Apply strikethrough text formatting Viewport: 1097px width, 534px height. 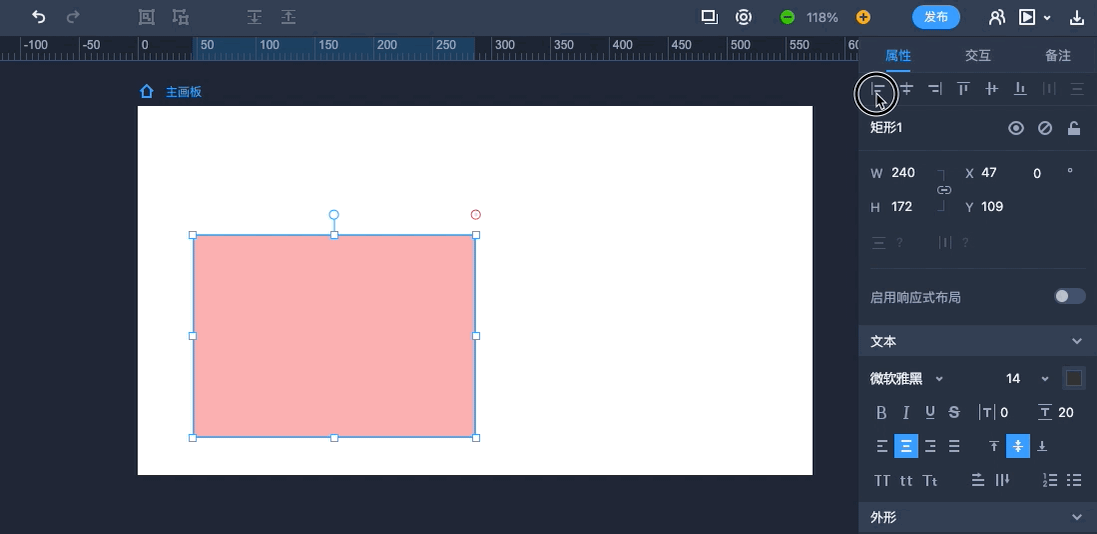pyautogui.click(x=954, y=412)
